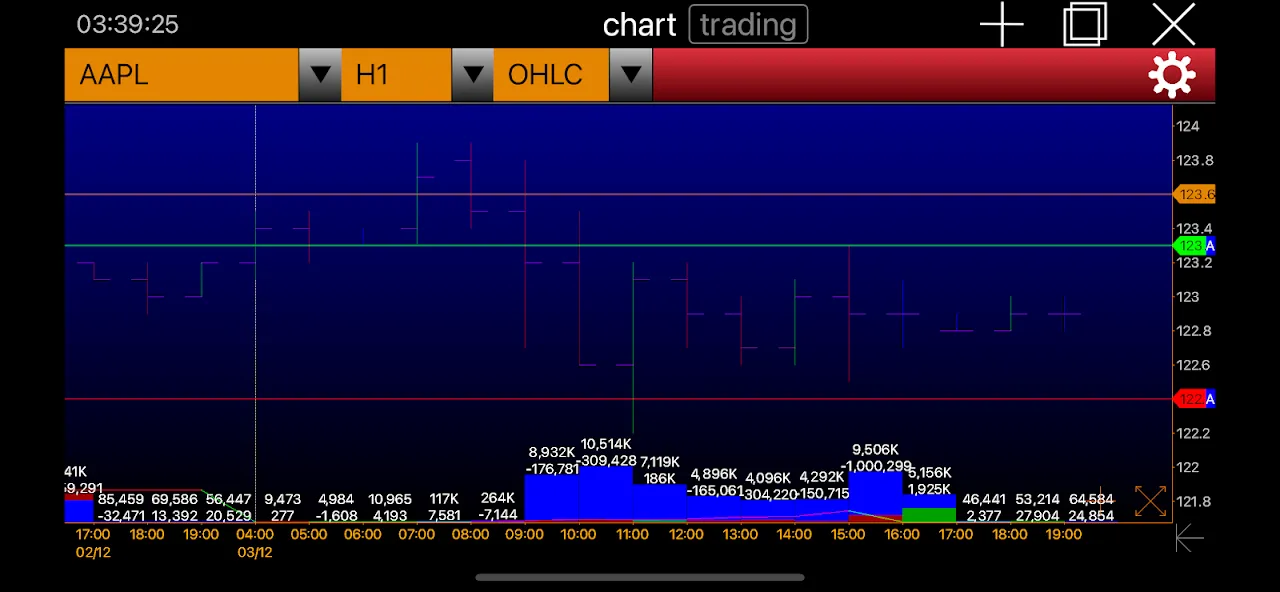The image size is (1280, 592).
Task: Open chart settings with the gear icon
Action: coord(1172,75)
